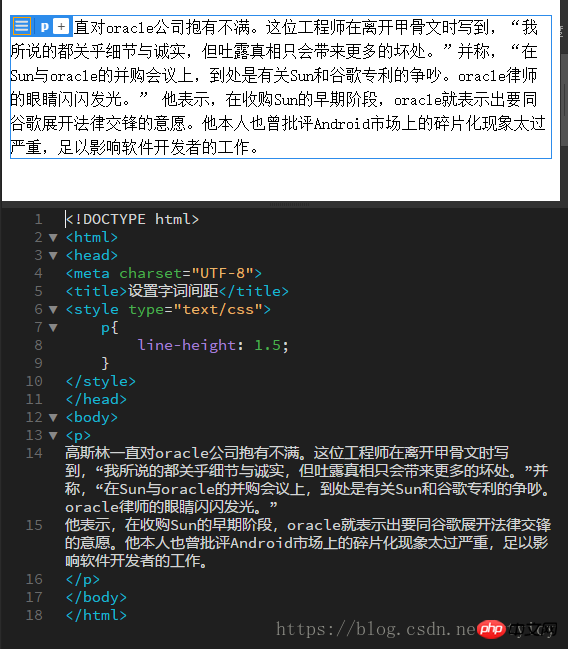568x649 pixels.
Task: Collapse the <html> fold triangle on line 2
Action: [x=53, y=238]
